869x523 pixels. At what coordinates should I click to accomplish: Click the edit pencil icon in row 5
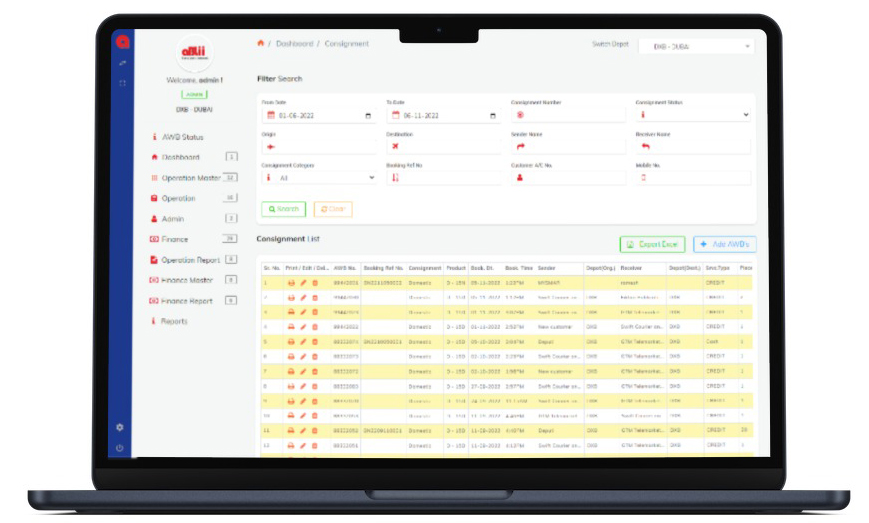303,340
